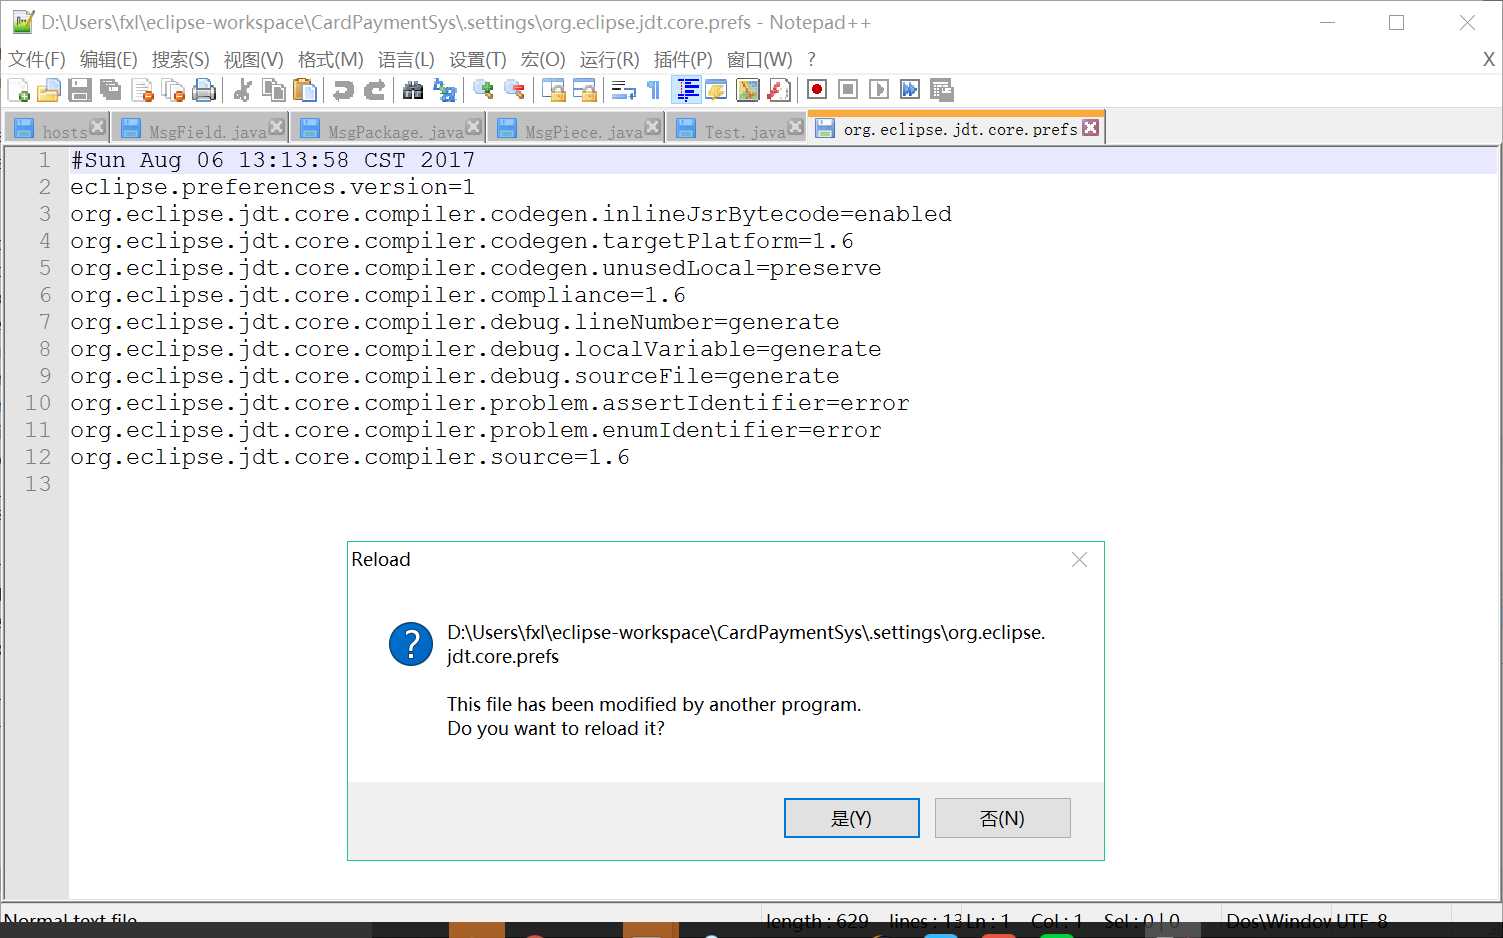Zoom in with the magnifier plus icon
1503x938 pixels.
[x=483, y=90]
